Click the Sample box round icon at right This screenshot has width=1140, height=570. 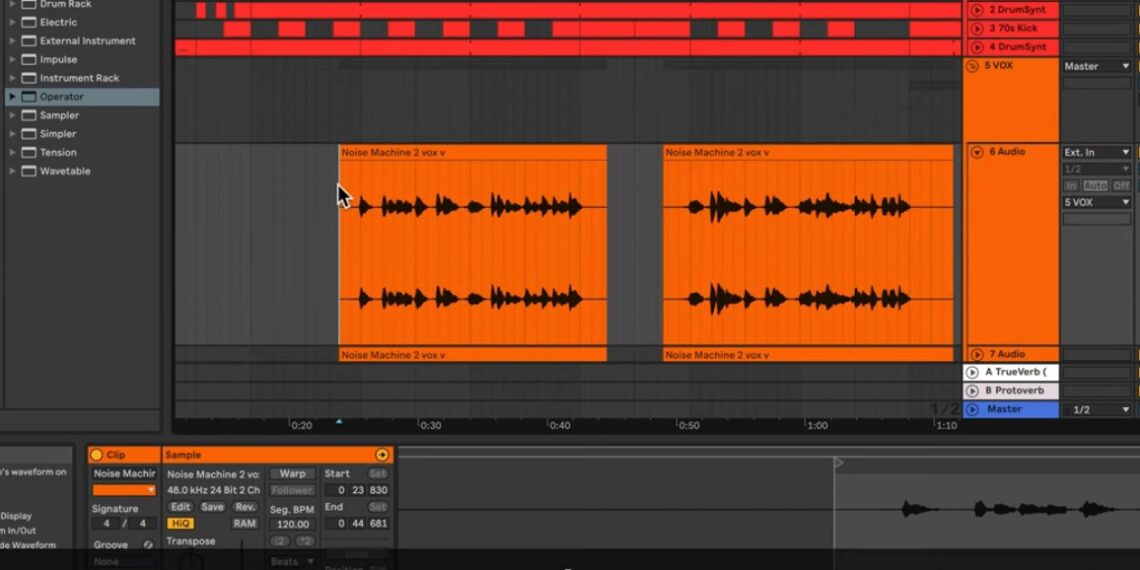pos(381,455)
